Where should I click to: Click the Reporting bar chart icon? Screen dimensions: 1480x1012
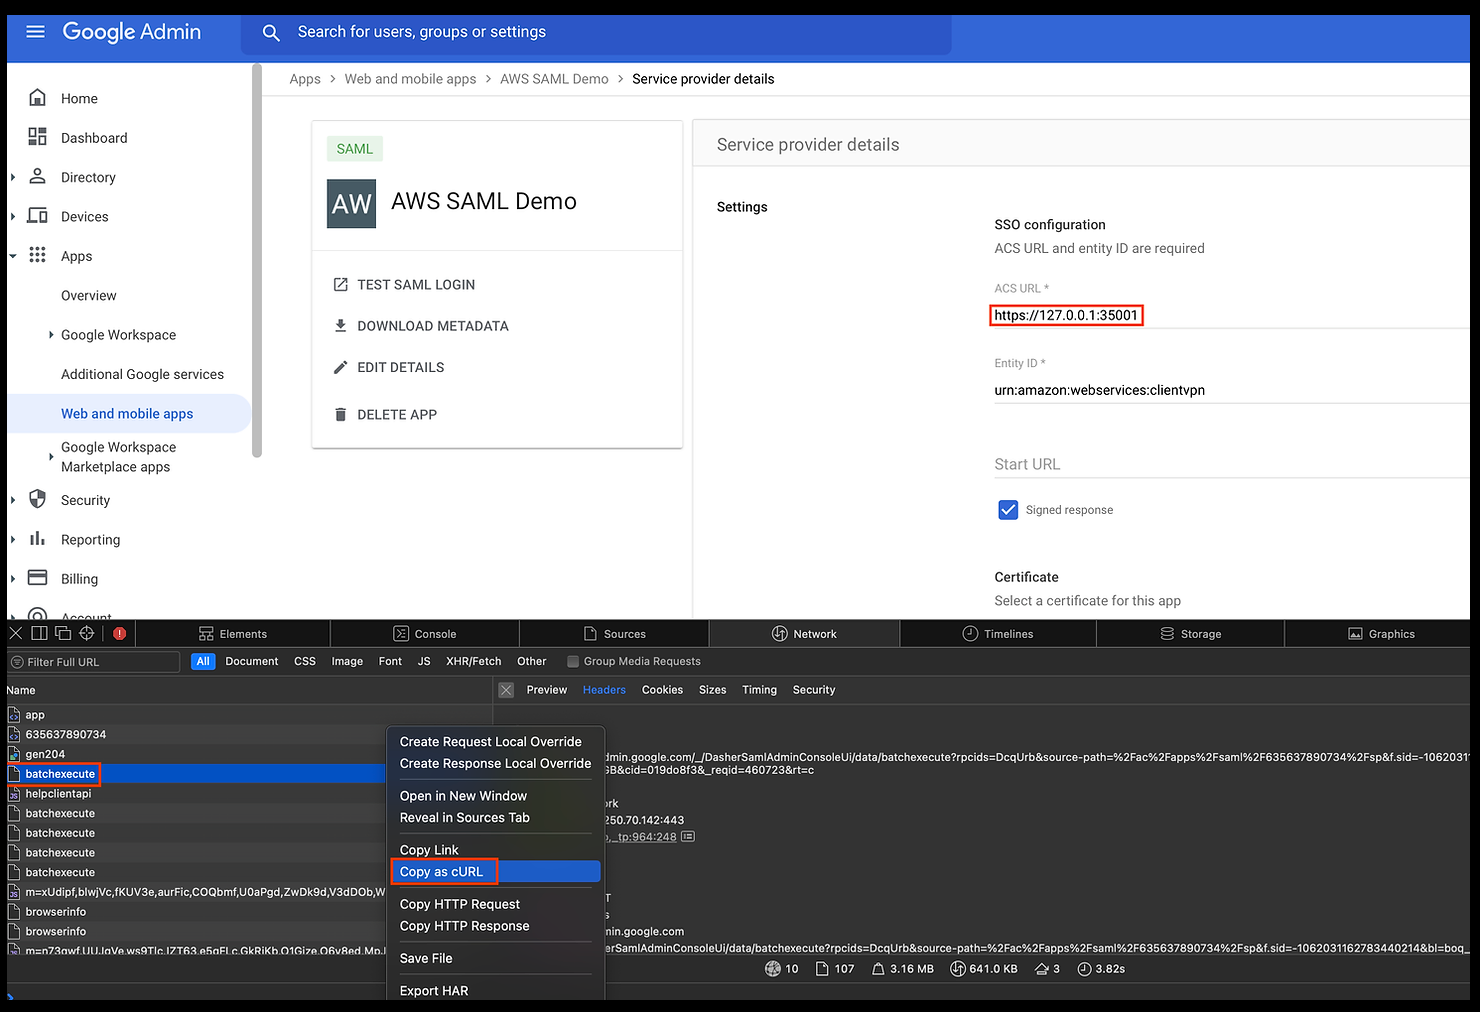point(37,538)
